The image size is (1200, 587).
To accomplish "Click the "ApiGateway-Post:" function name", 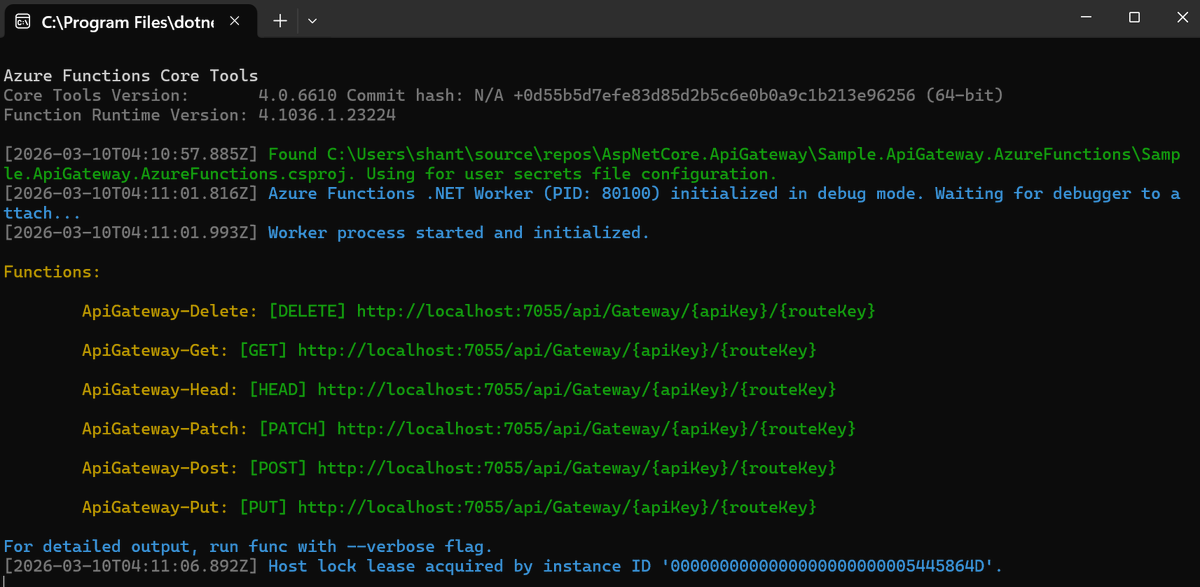I will click(160, 467).
